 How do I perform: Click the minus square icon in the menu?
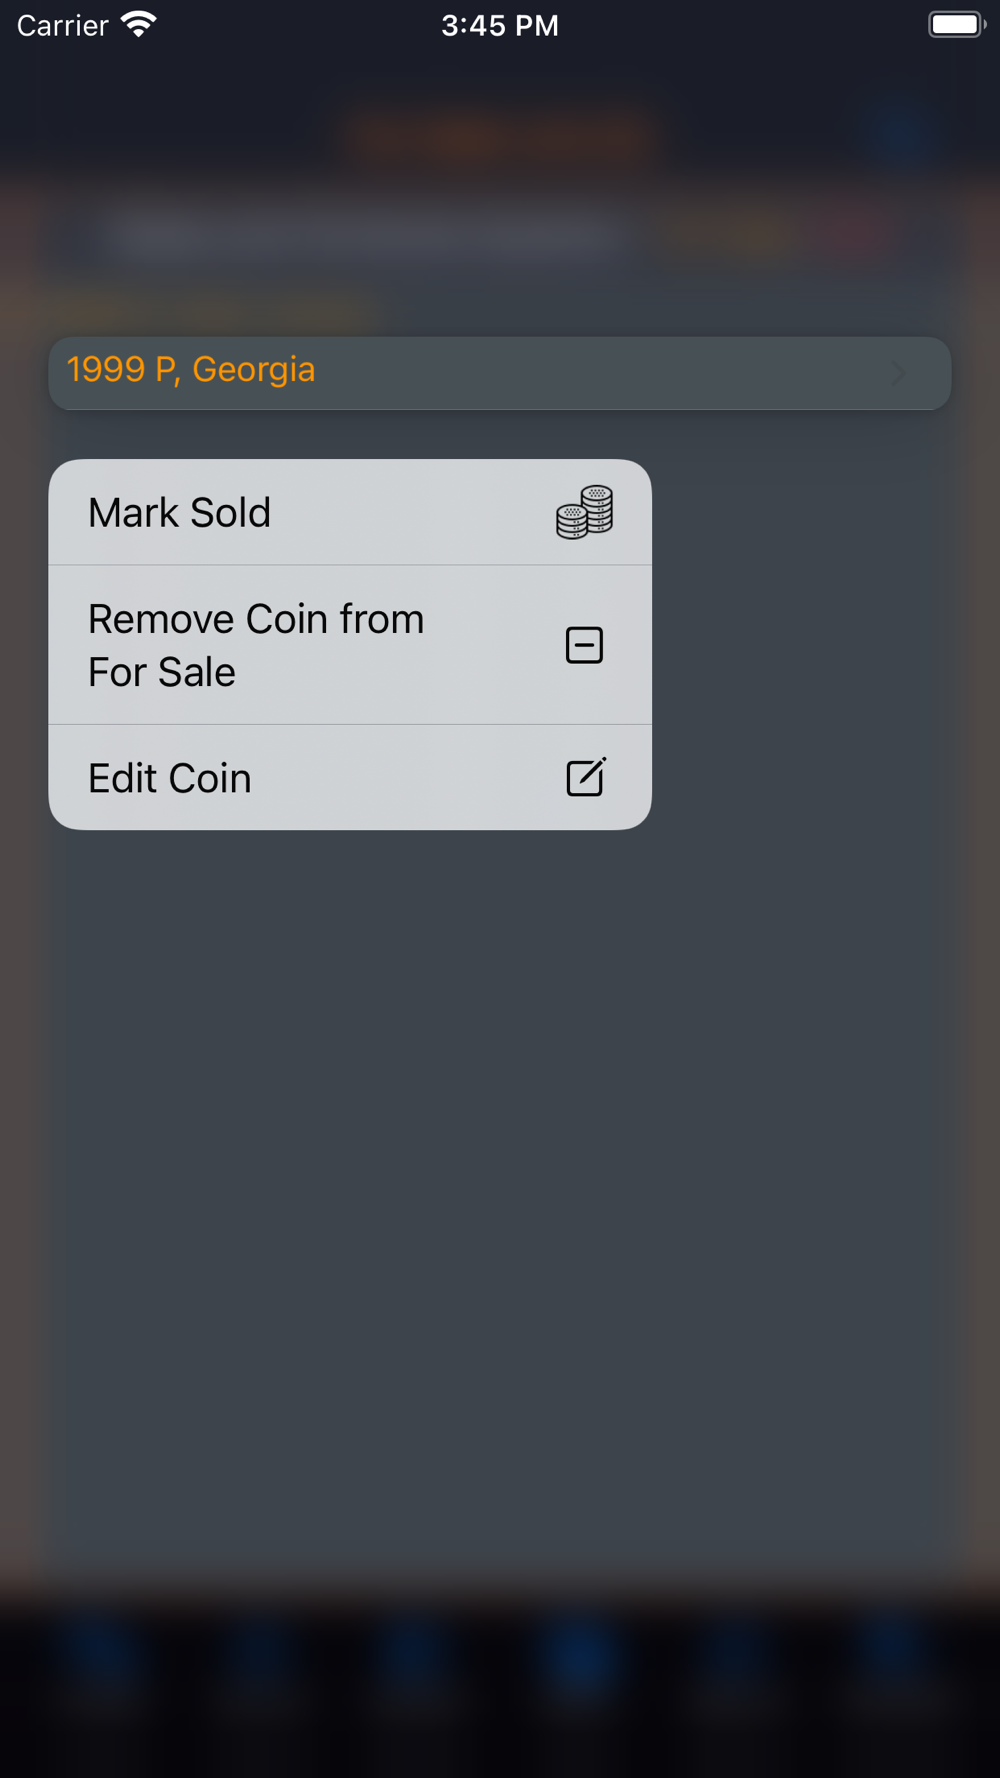pyautogui.click(x=584, y=645)
